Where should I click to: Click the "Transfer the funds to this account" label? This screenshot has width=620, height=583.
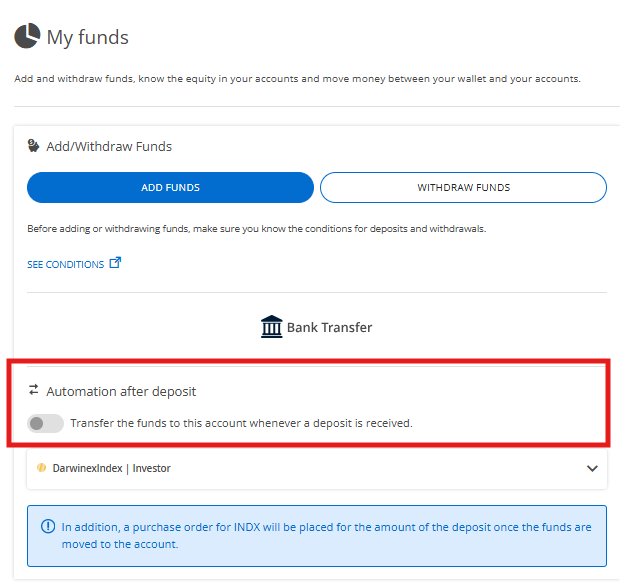(241, 423)
